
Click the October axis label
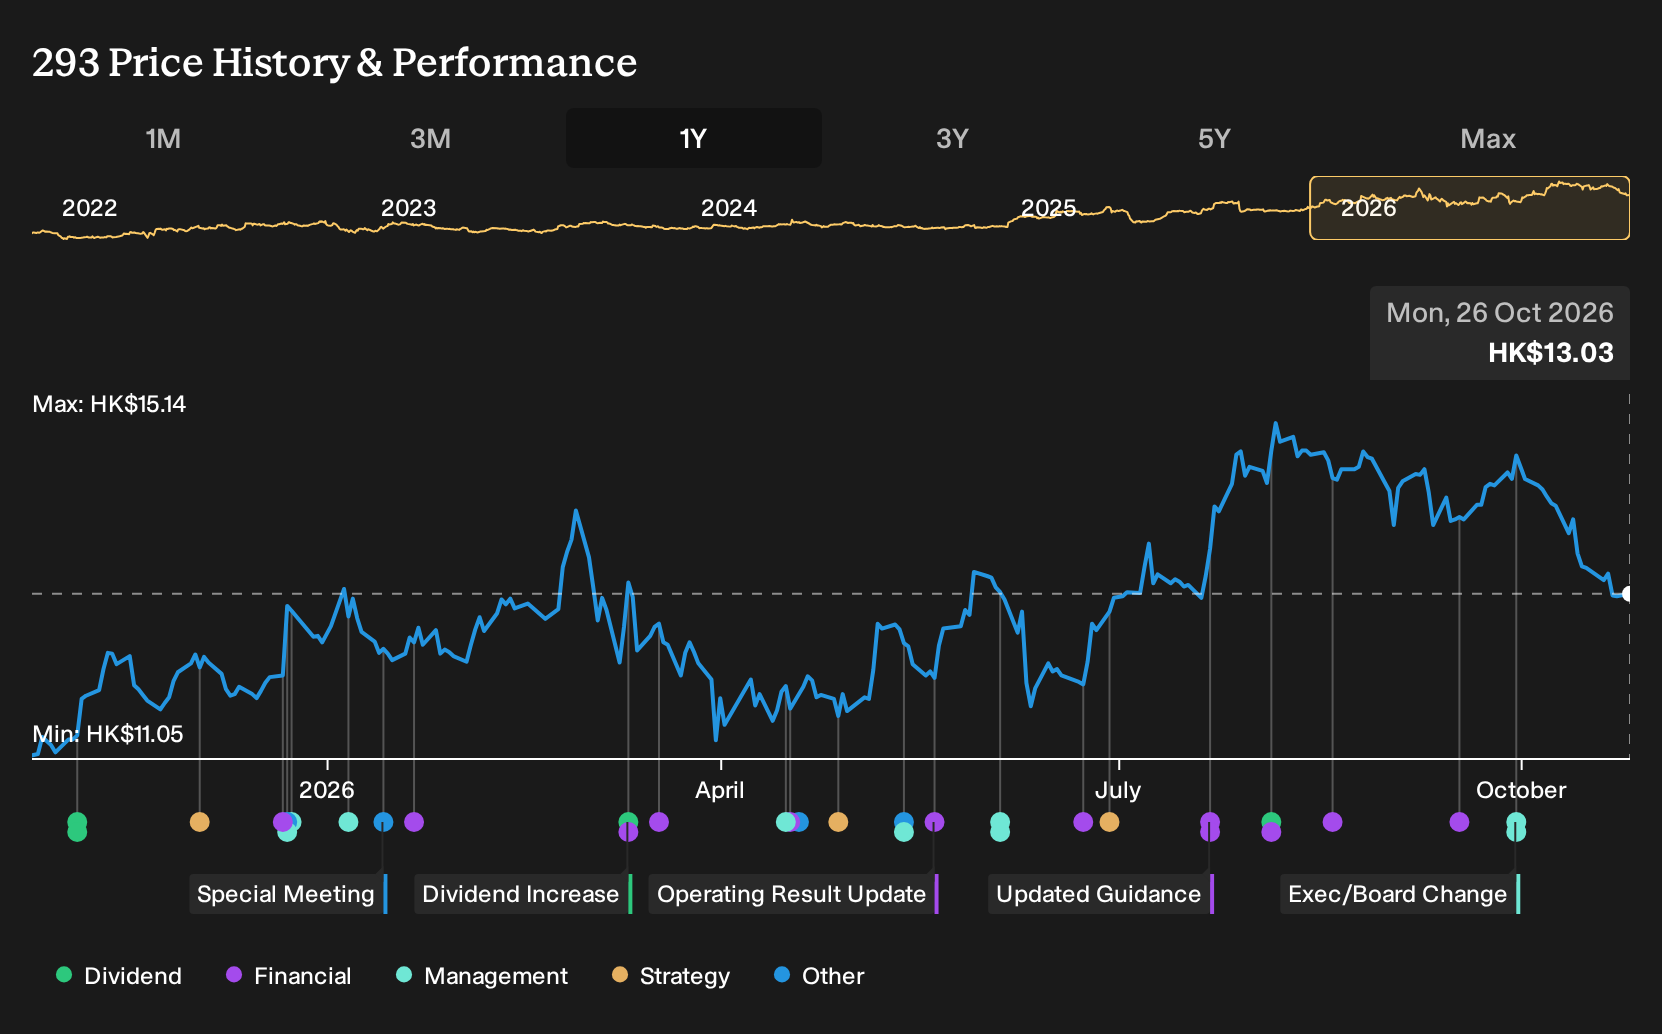point(1521,790)
